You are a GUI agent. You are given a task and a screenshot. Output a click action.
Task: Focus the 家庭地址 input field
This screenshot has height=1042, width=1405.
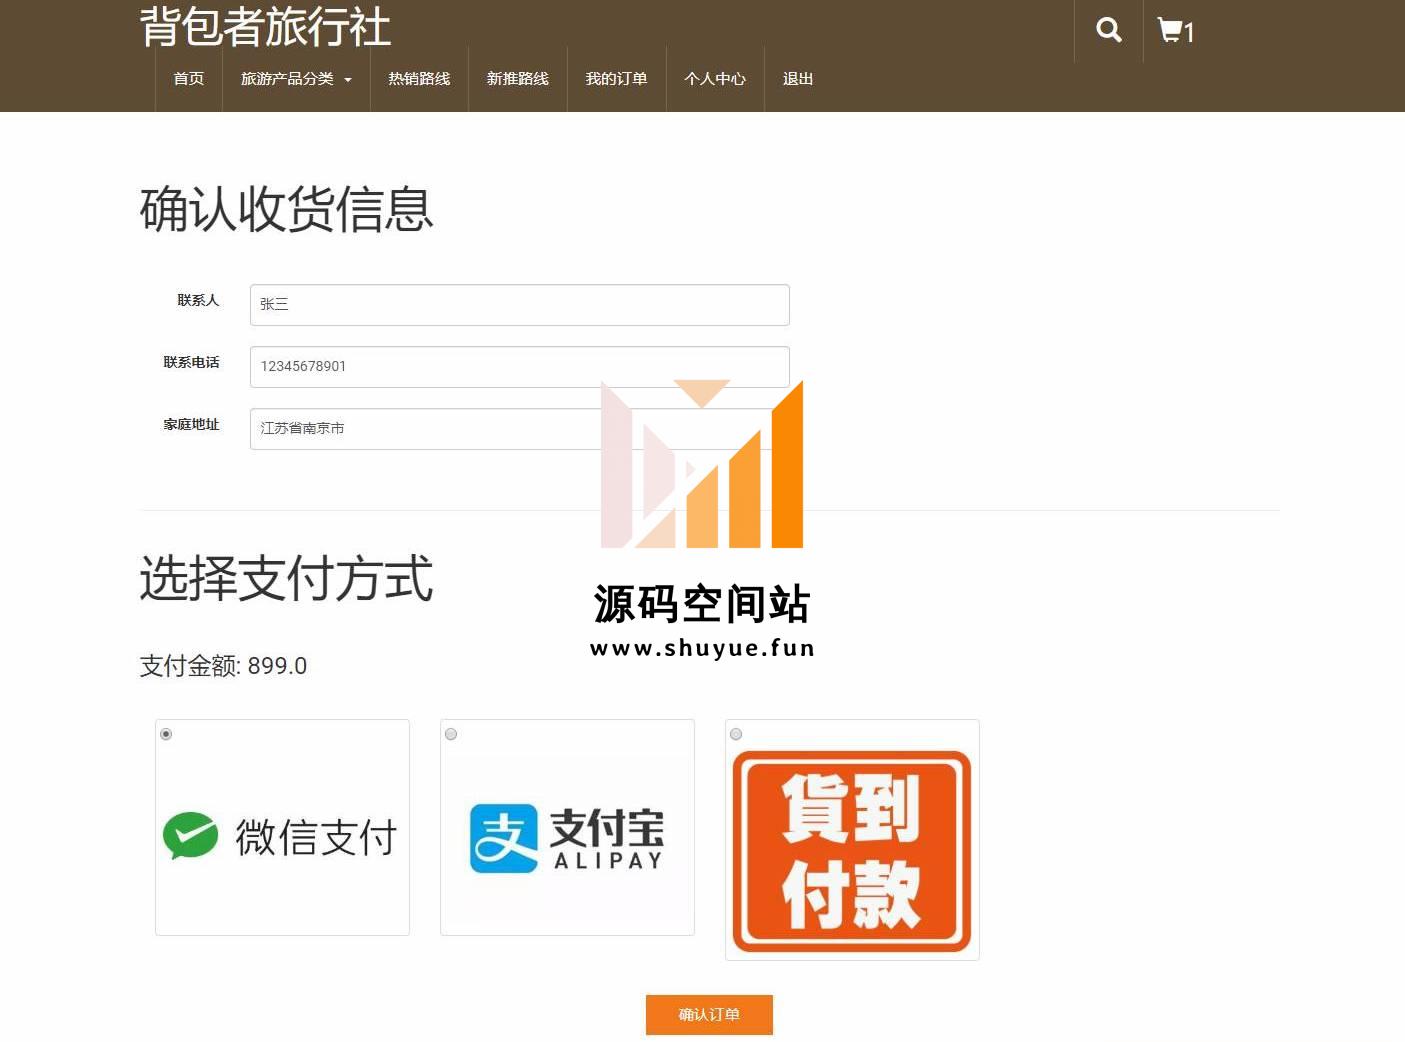pos(519,429)
